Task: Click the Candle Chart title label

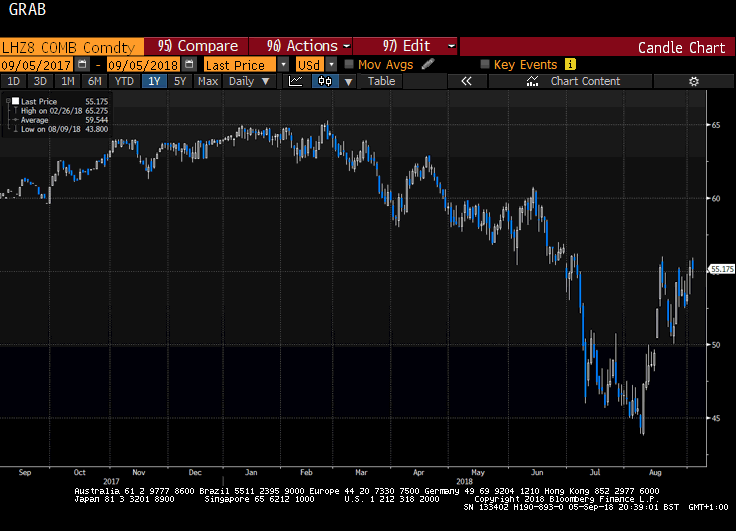Action: (x=681, y=47)
